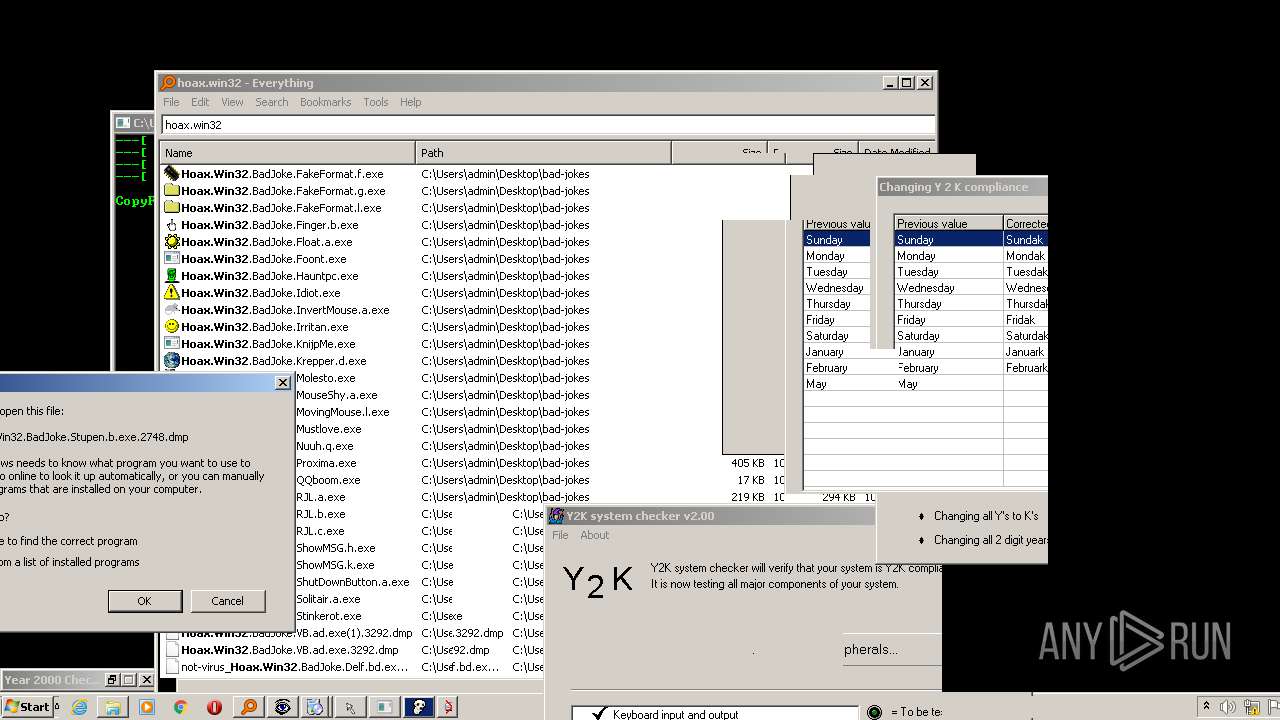Select the Krepper.d.exe globe icon

[172, 361]
